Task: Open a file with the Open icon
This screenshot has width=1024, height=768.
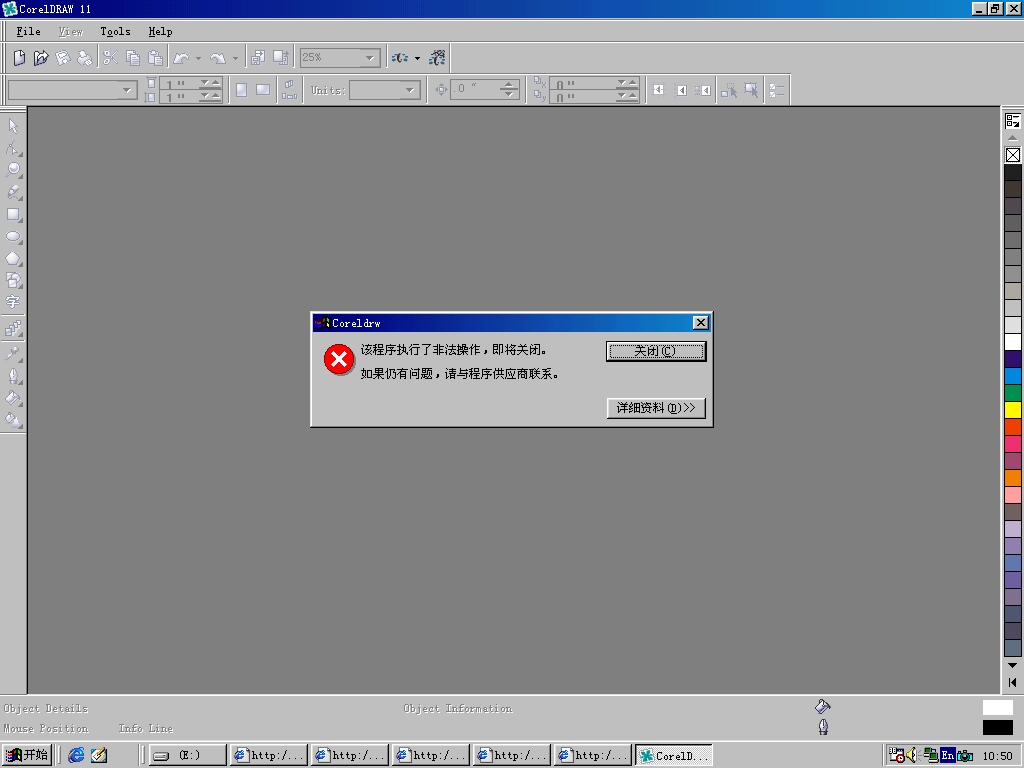Action: [41, 58]
